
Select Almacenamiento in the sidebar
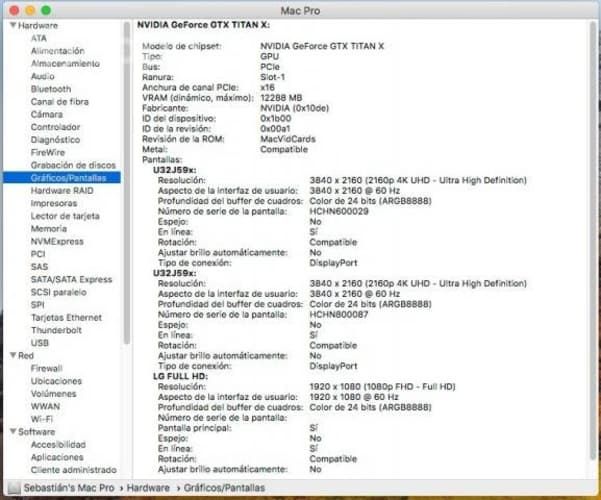tap(65, 63)
